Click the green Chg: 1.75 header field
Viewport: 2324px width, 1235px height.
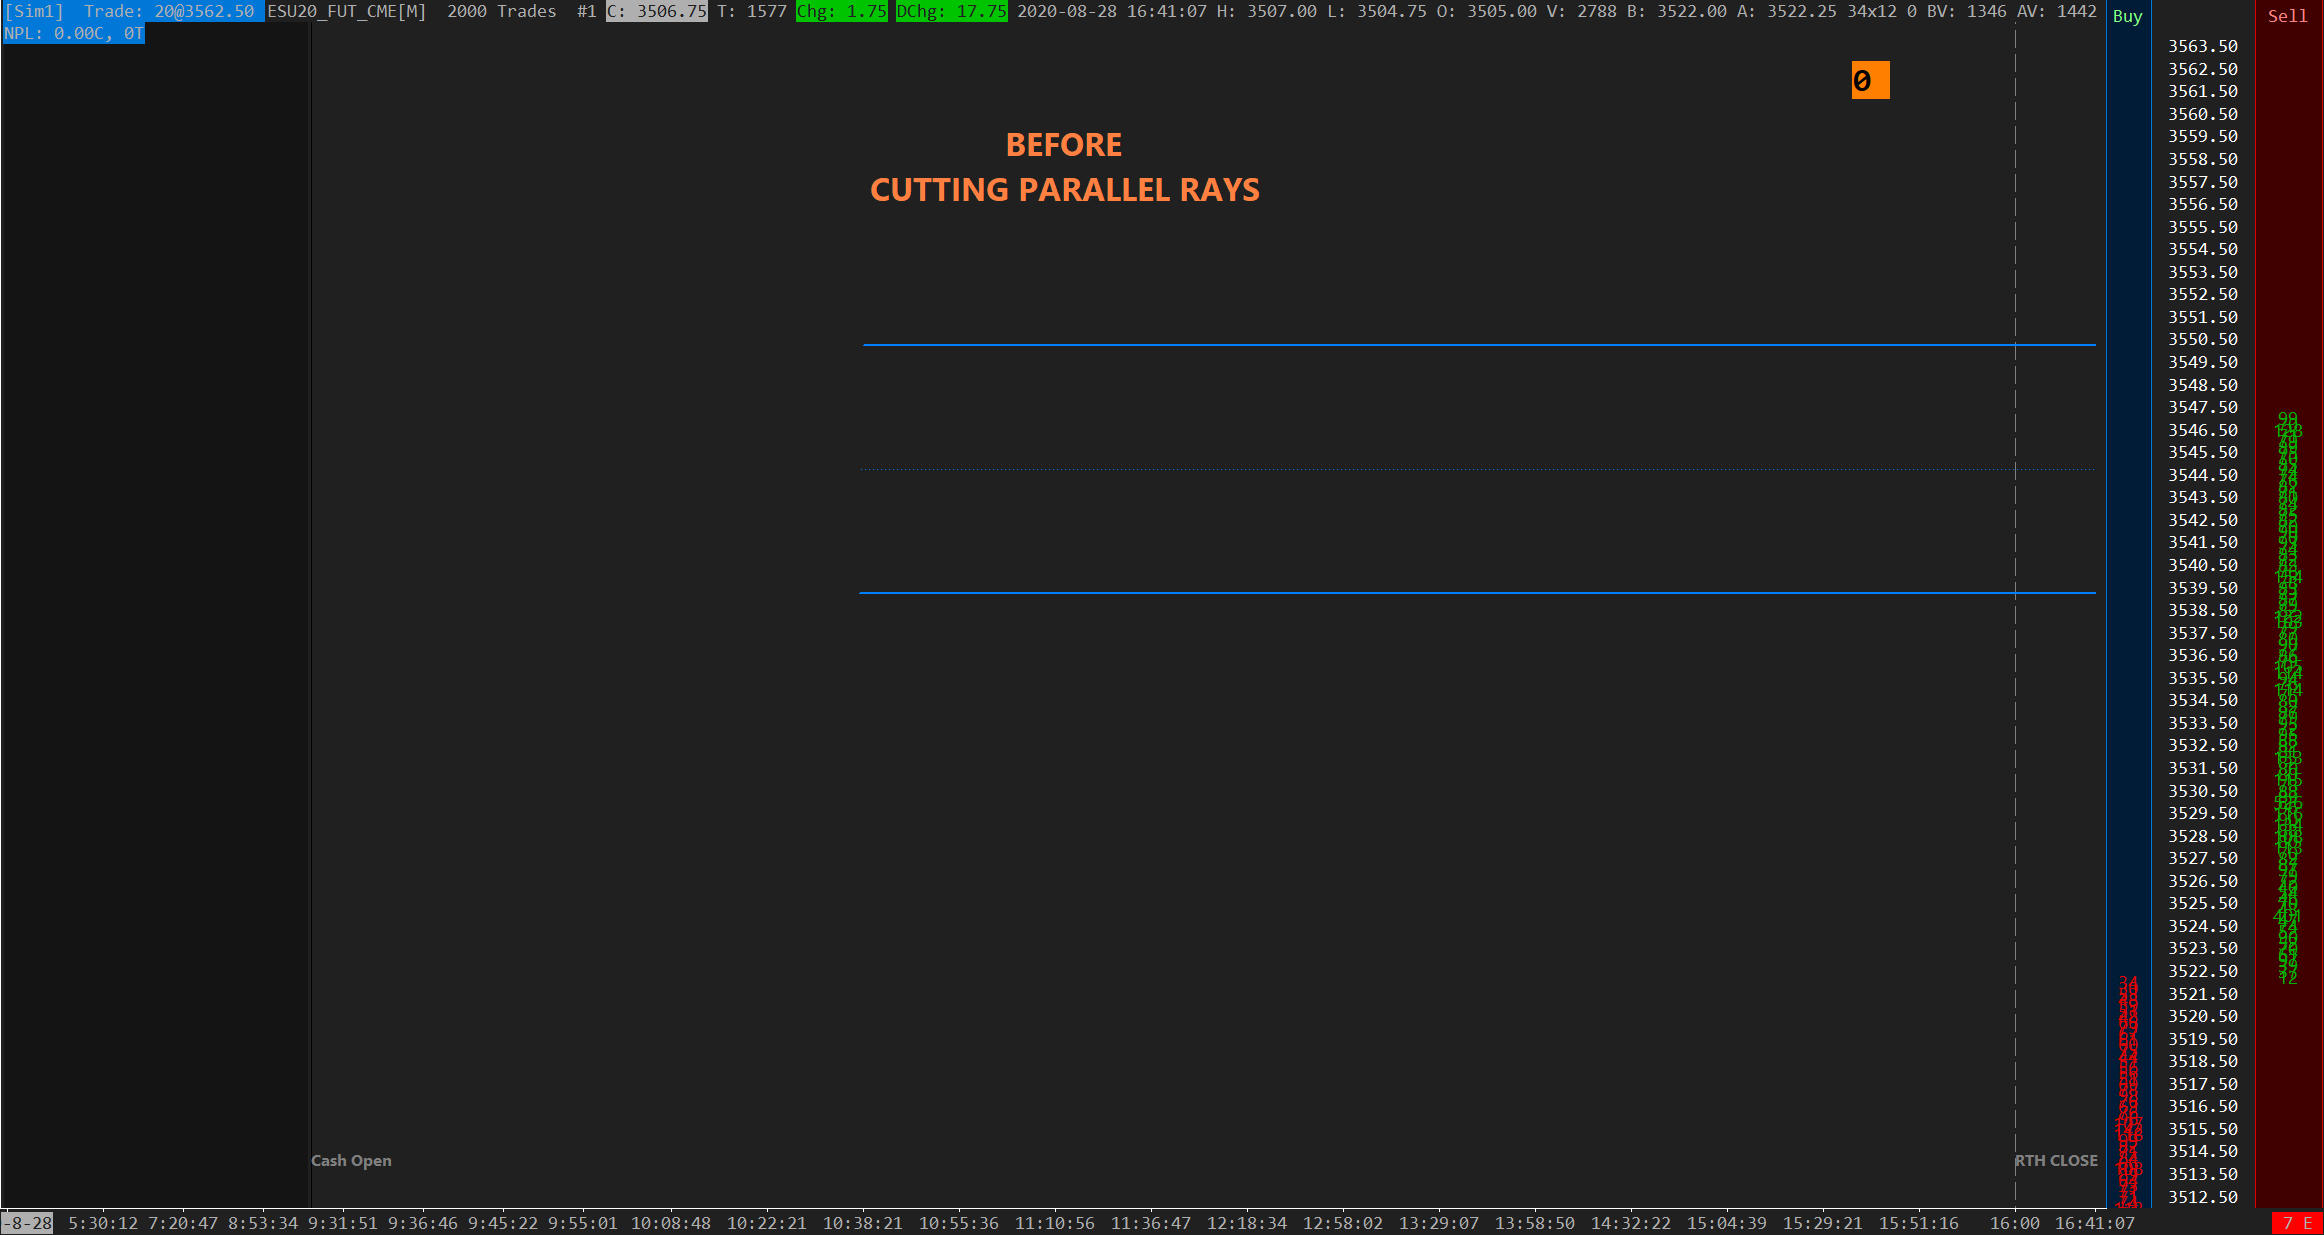click(x=841, y=11)
